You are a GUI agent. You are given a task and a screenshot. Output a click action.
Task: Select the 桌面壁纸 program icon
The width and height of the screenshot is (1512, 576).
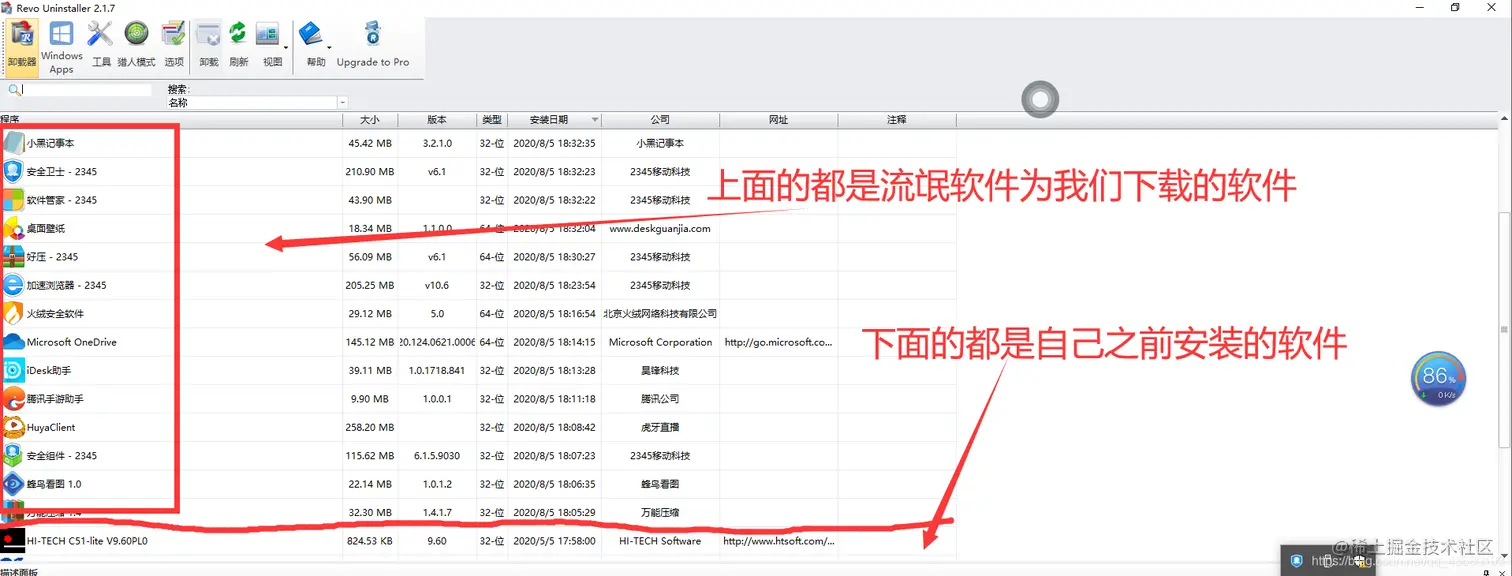pos(13,228)
